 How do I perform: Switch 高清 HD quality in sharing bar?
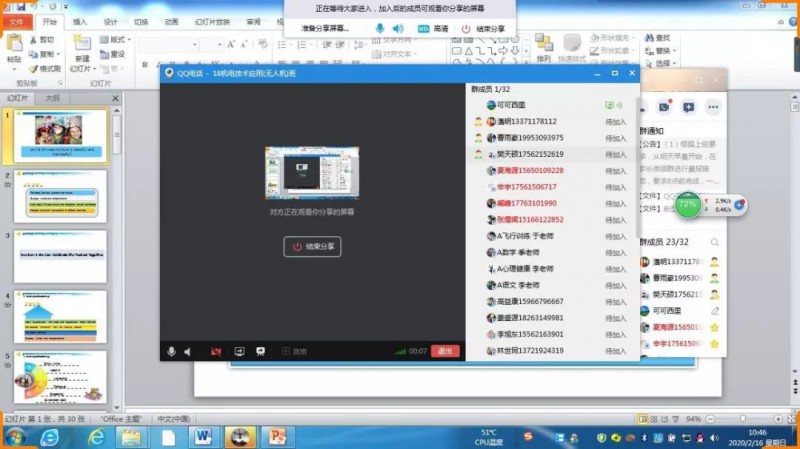[433, 29]
